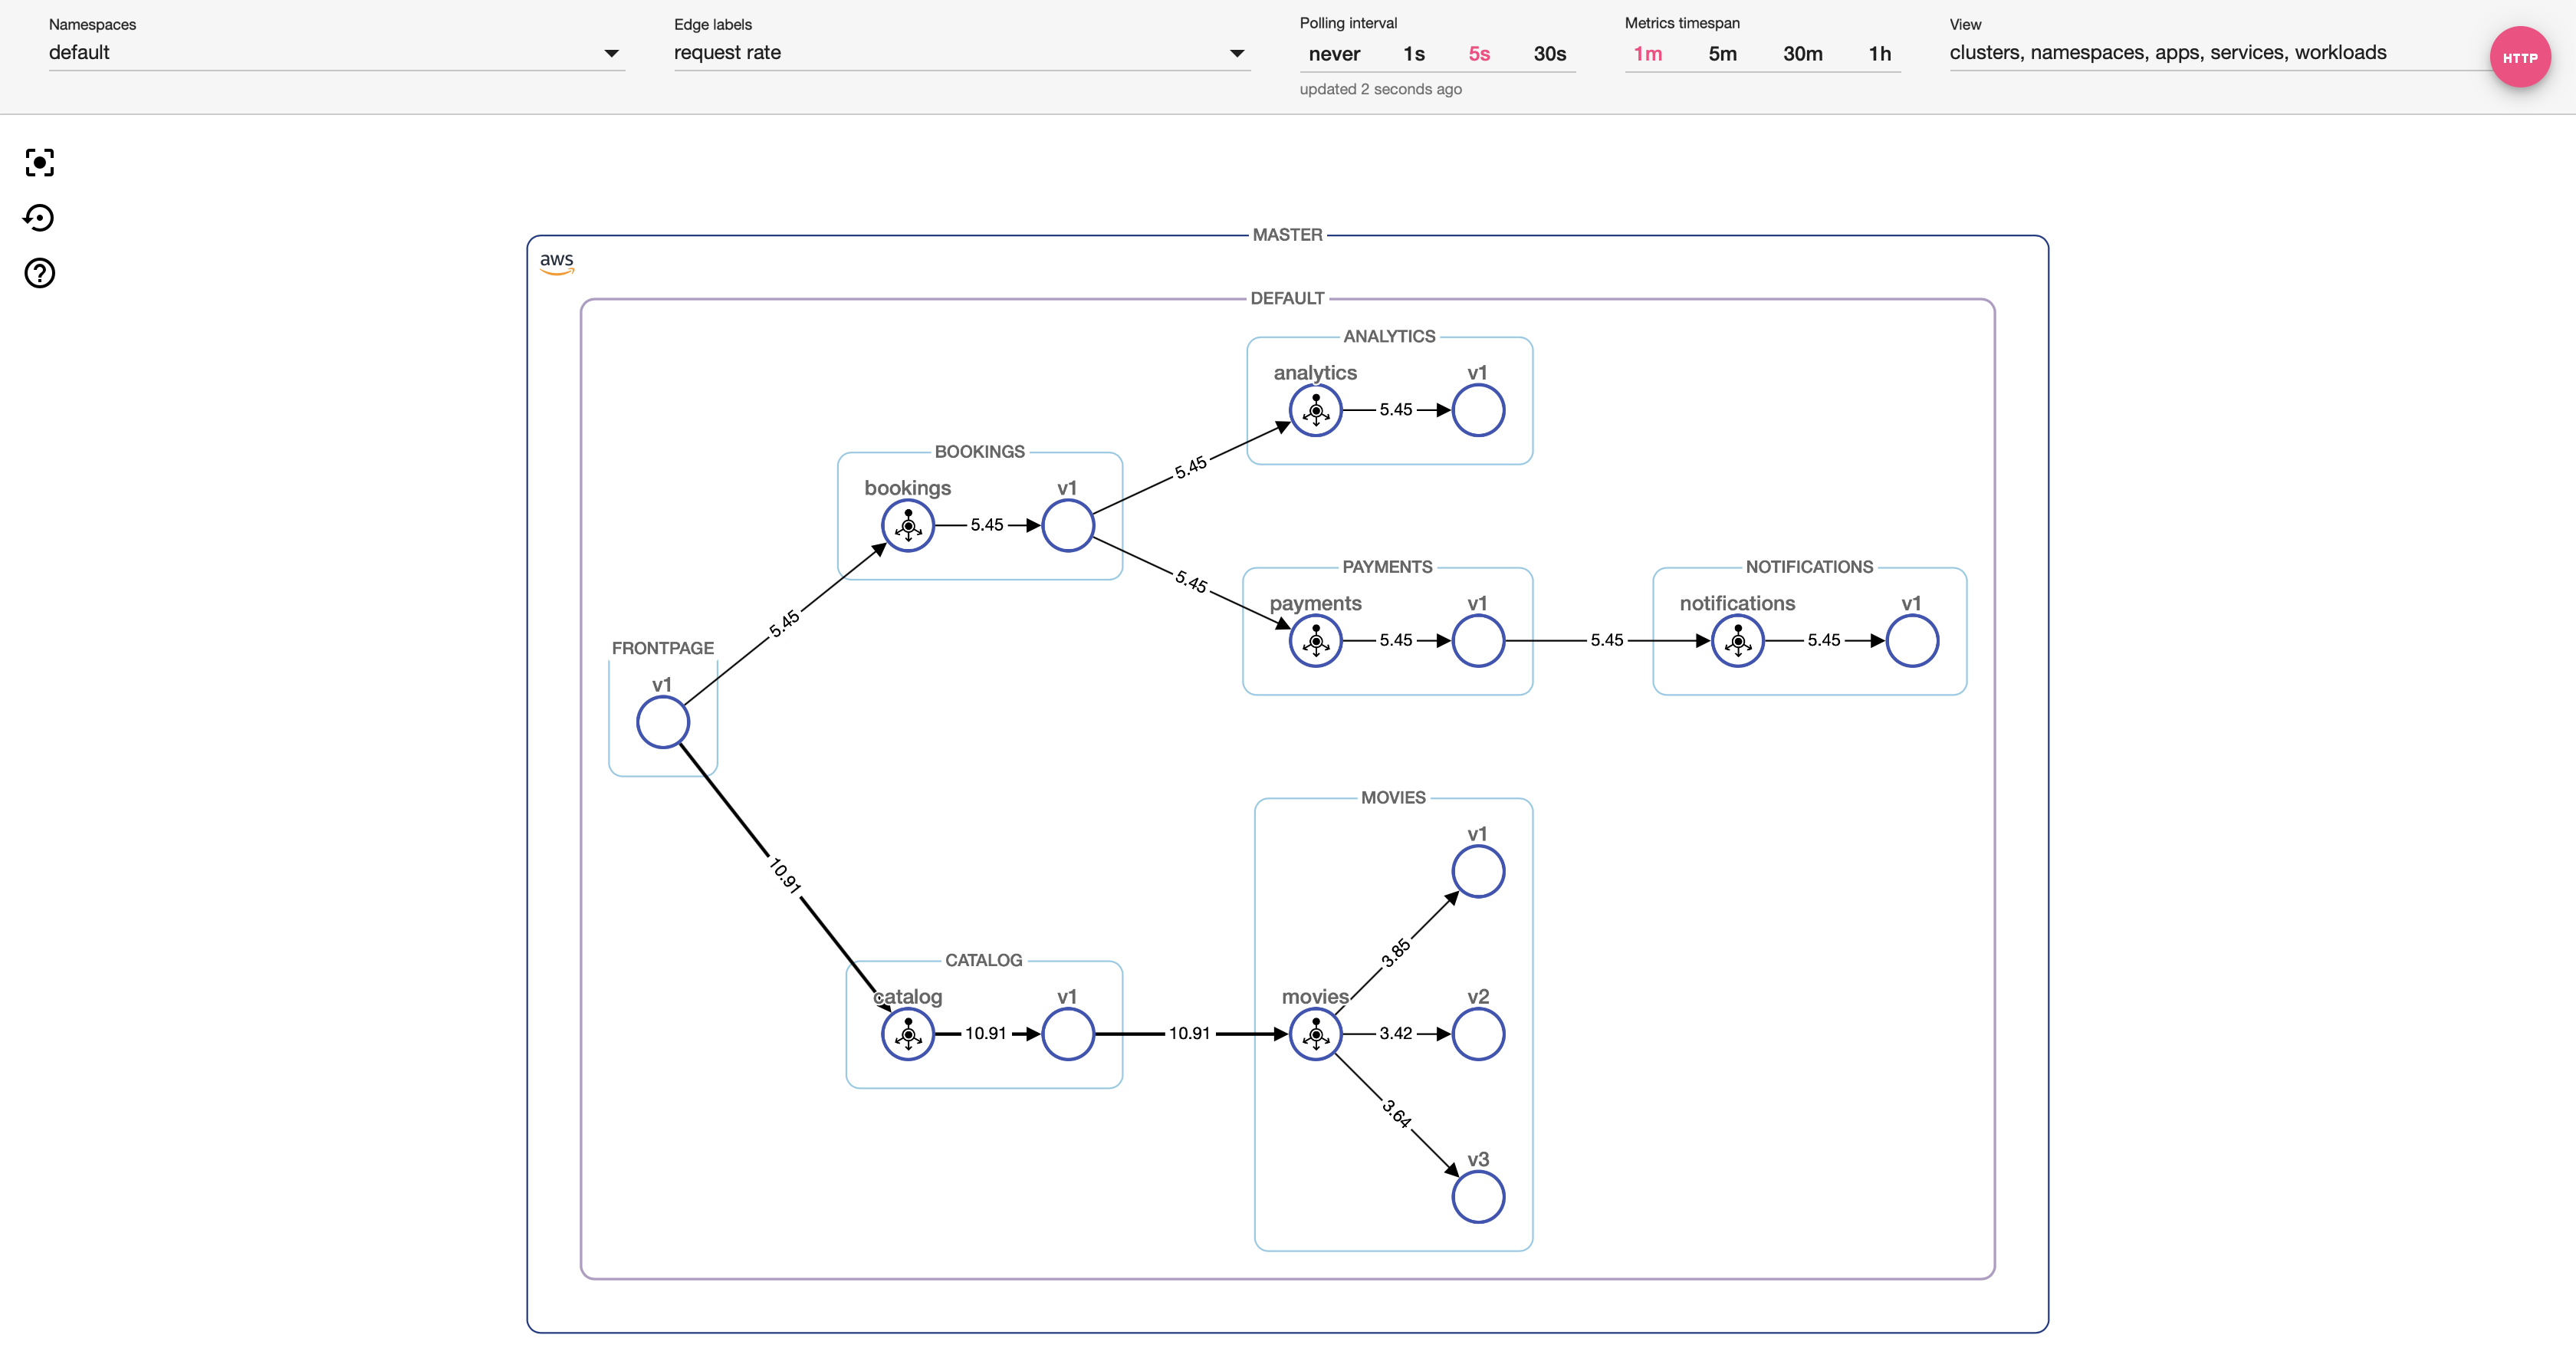Viewport: 2576px width, 1371px height.
Task: Select the notifications v1 workload node
Action: 1912,641
